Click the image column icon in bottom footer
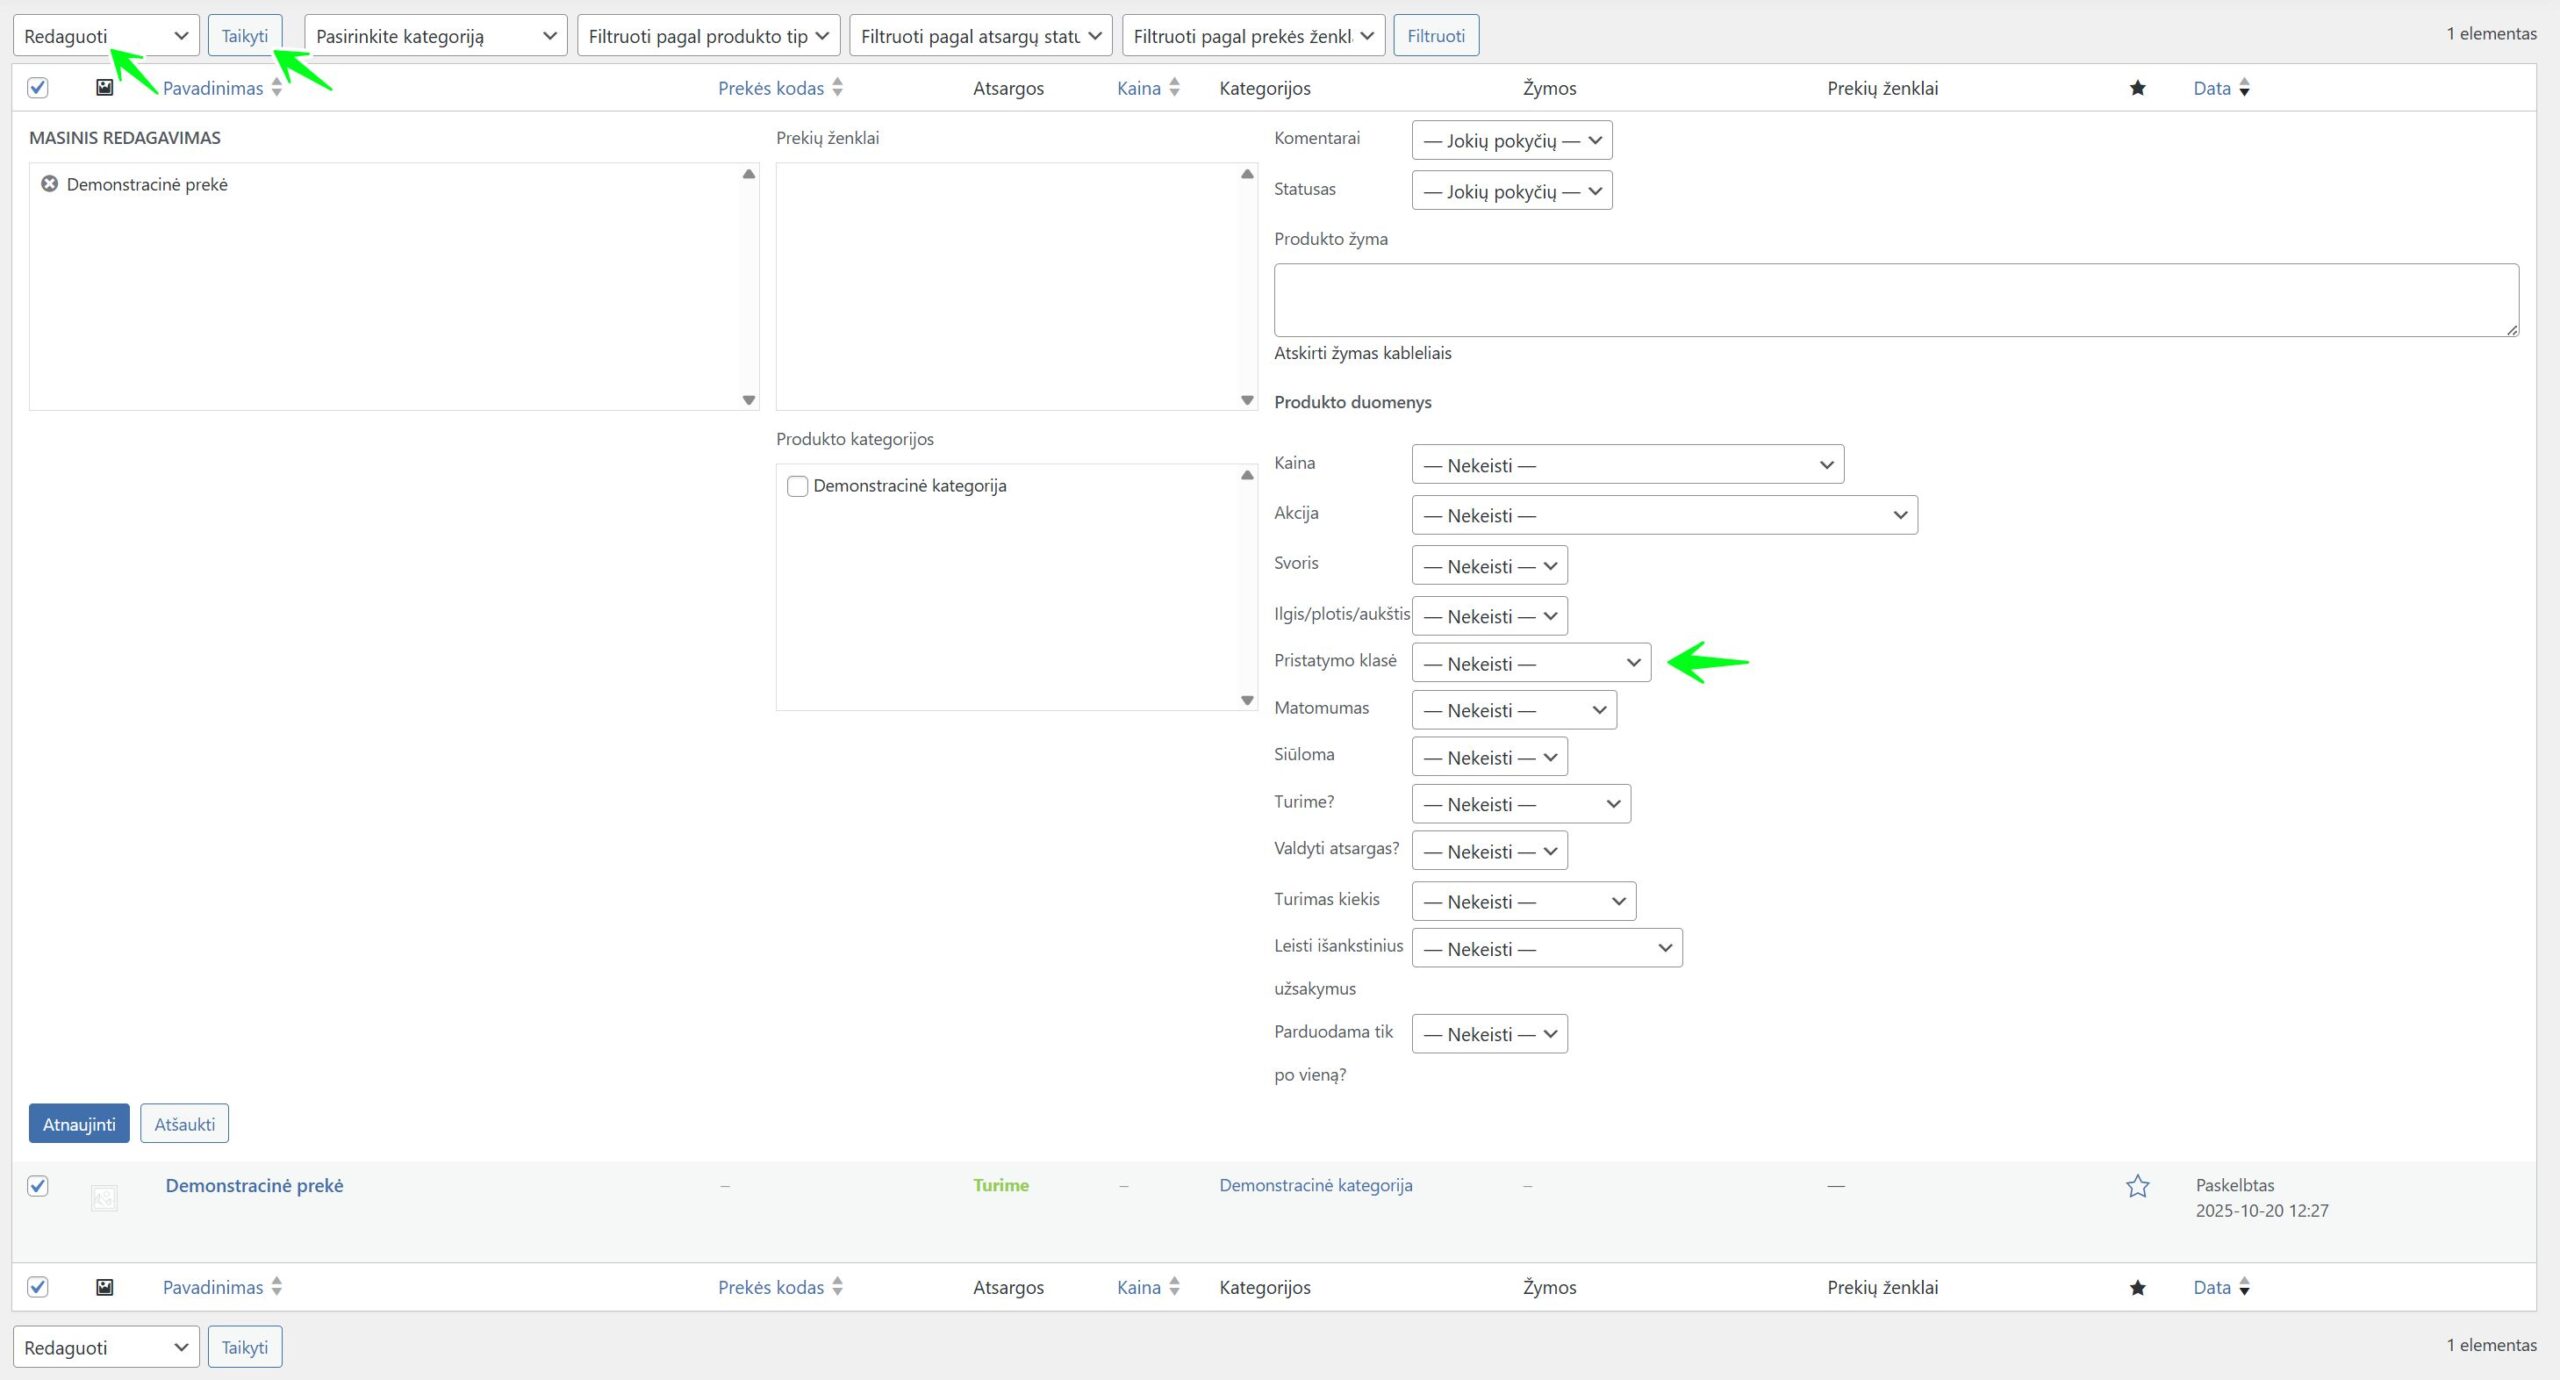Screen dimensions: 2560x1380 (104, 1287)
